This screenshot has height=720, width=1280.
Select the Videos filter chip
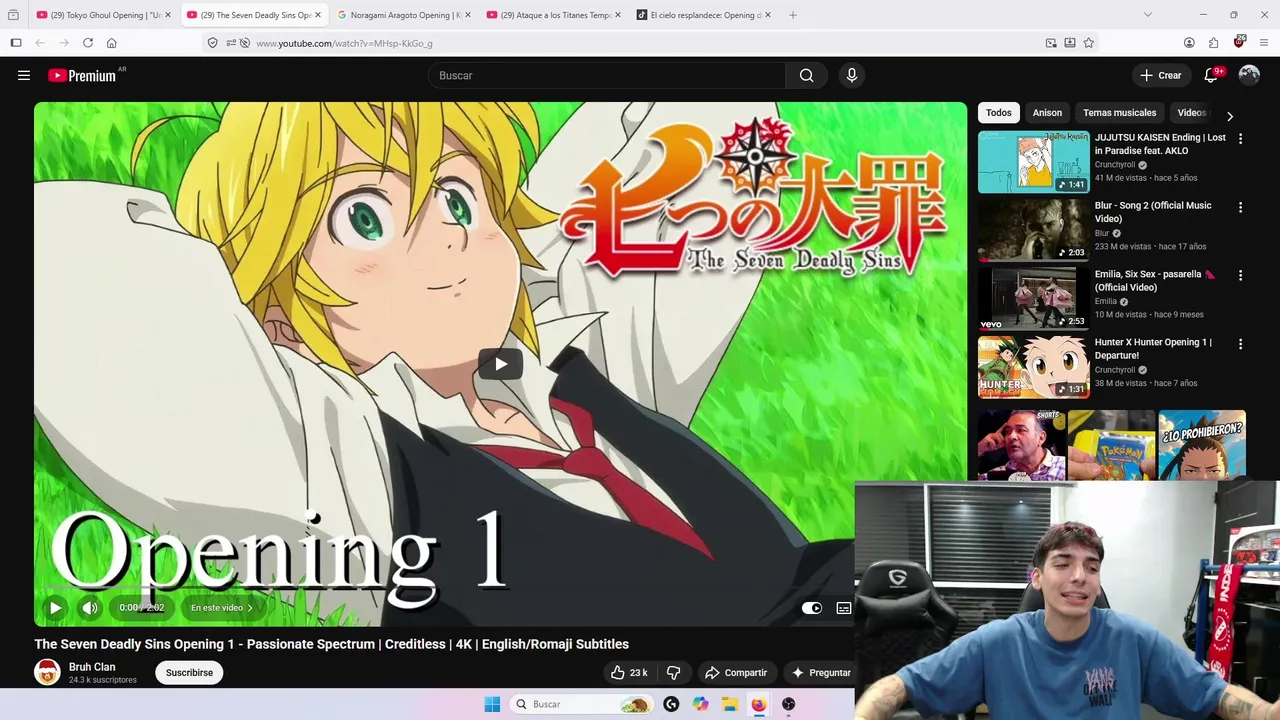(x=1191, y=113)
